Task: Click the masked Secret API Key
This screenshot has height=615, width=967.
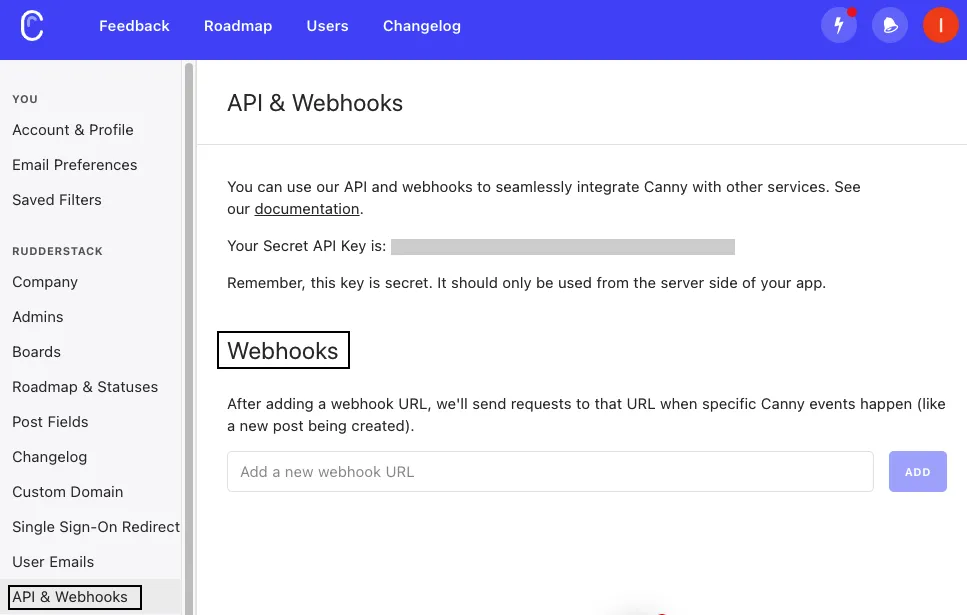Action: coord(562,247)
